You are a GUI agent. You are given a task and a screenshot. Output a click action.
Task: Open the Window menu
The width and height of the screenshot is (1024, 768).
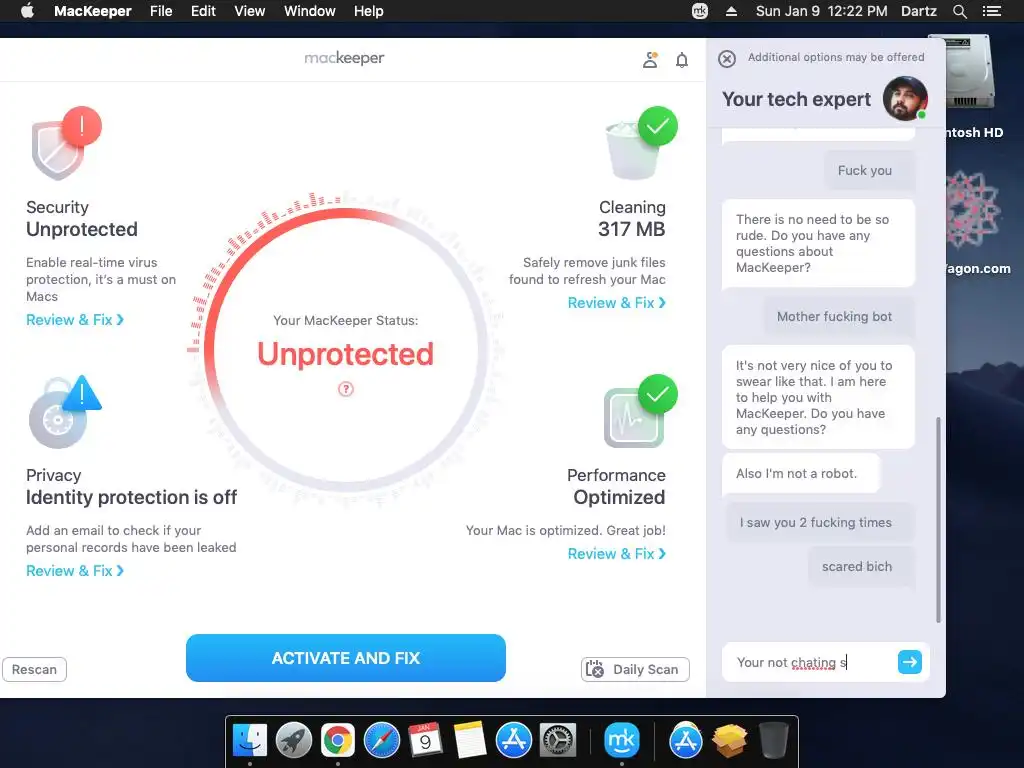[310, 11]
